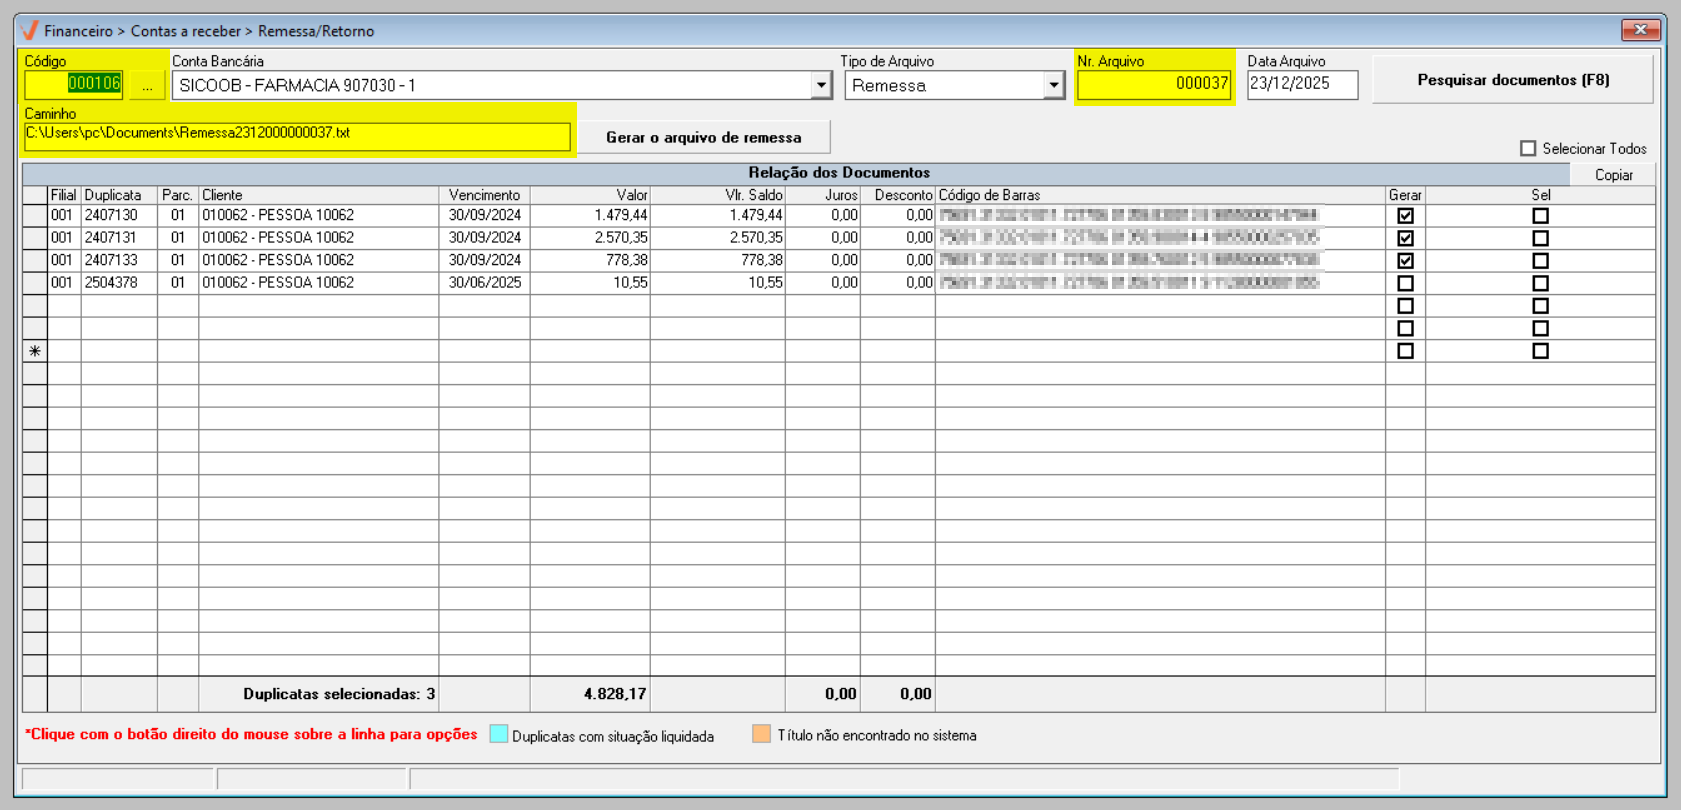This screenshot has height=810, width=1681.
Task: Click the orange checkmark application logo icon
Action: (x=30, y=30)
